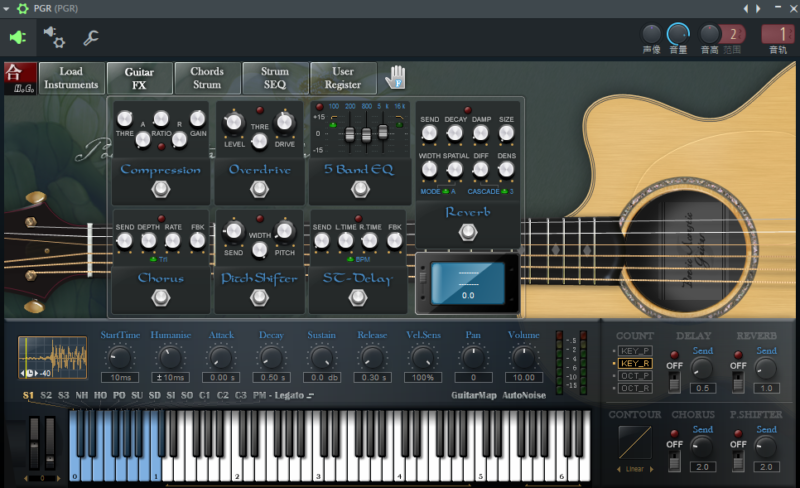800x488 pixels.
Task: Open the Linear contour type dropdown
Action: click(x=634, y=469)
